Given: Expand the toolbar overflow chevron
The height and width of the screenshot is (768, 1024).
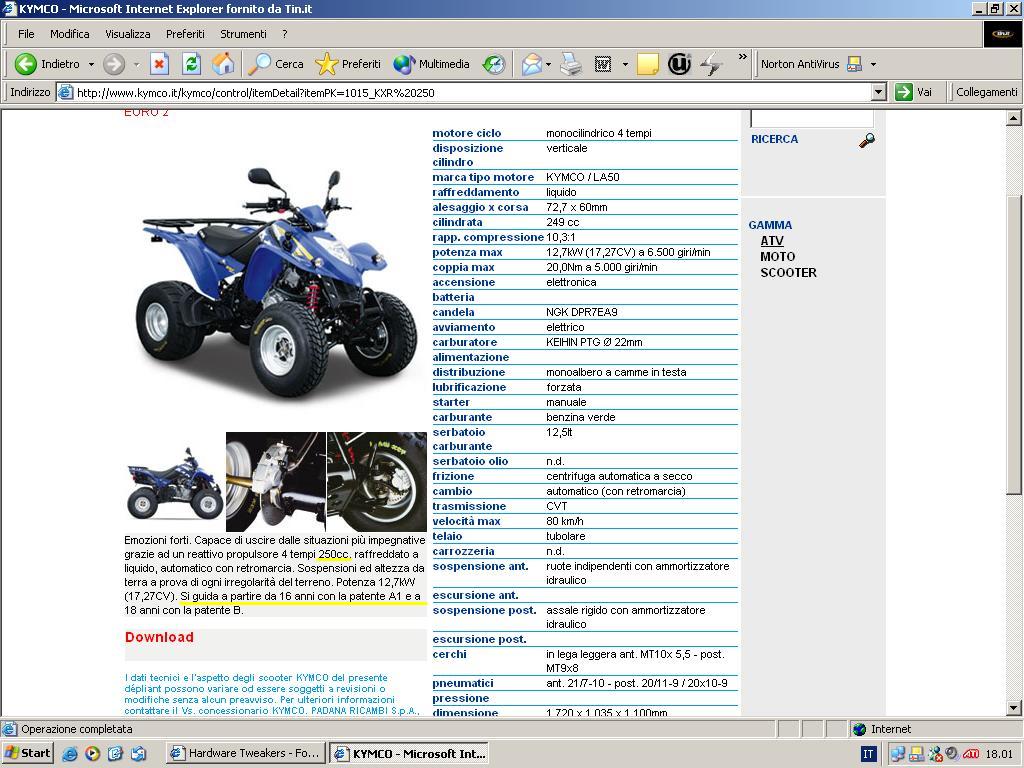Looking at the screenshot, I should [743, 57].
